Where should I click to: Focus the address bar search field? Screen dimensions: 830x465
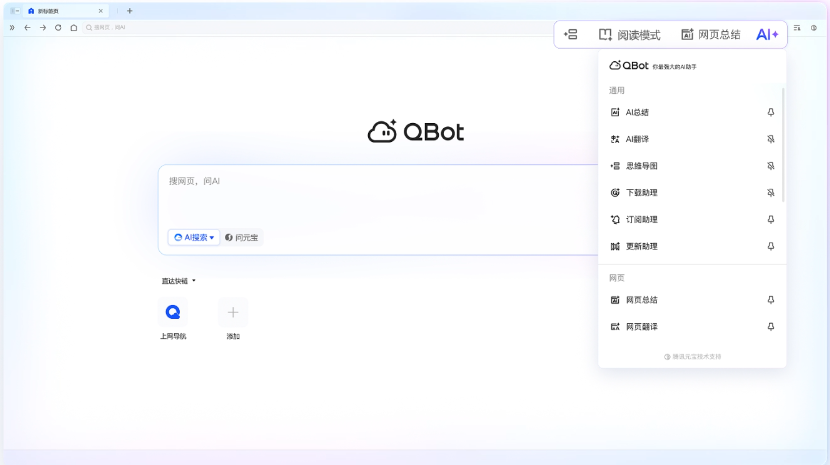(318, 28)
